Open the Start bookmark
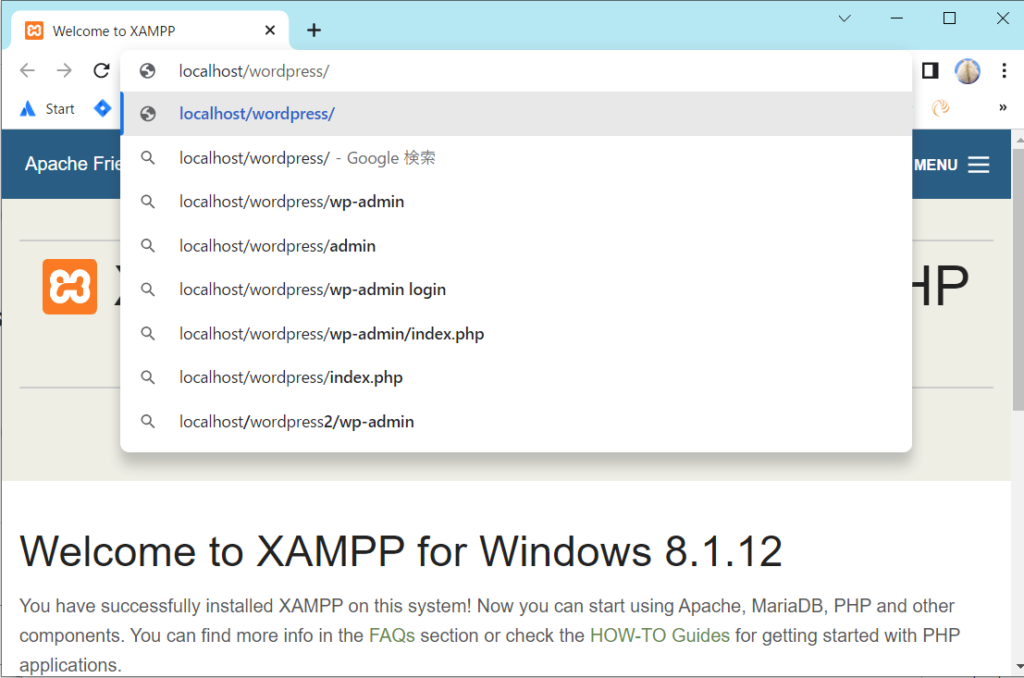Viewport: 1024px width, 678px height. point(48,108)
